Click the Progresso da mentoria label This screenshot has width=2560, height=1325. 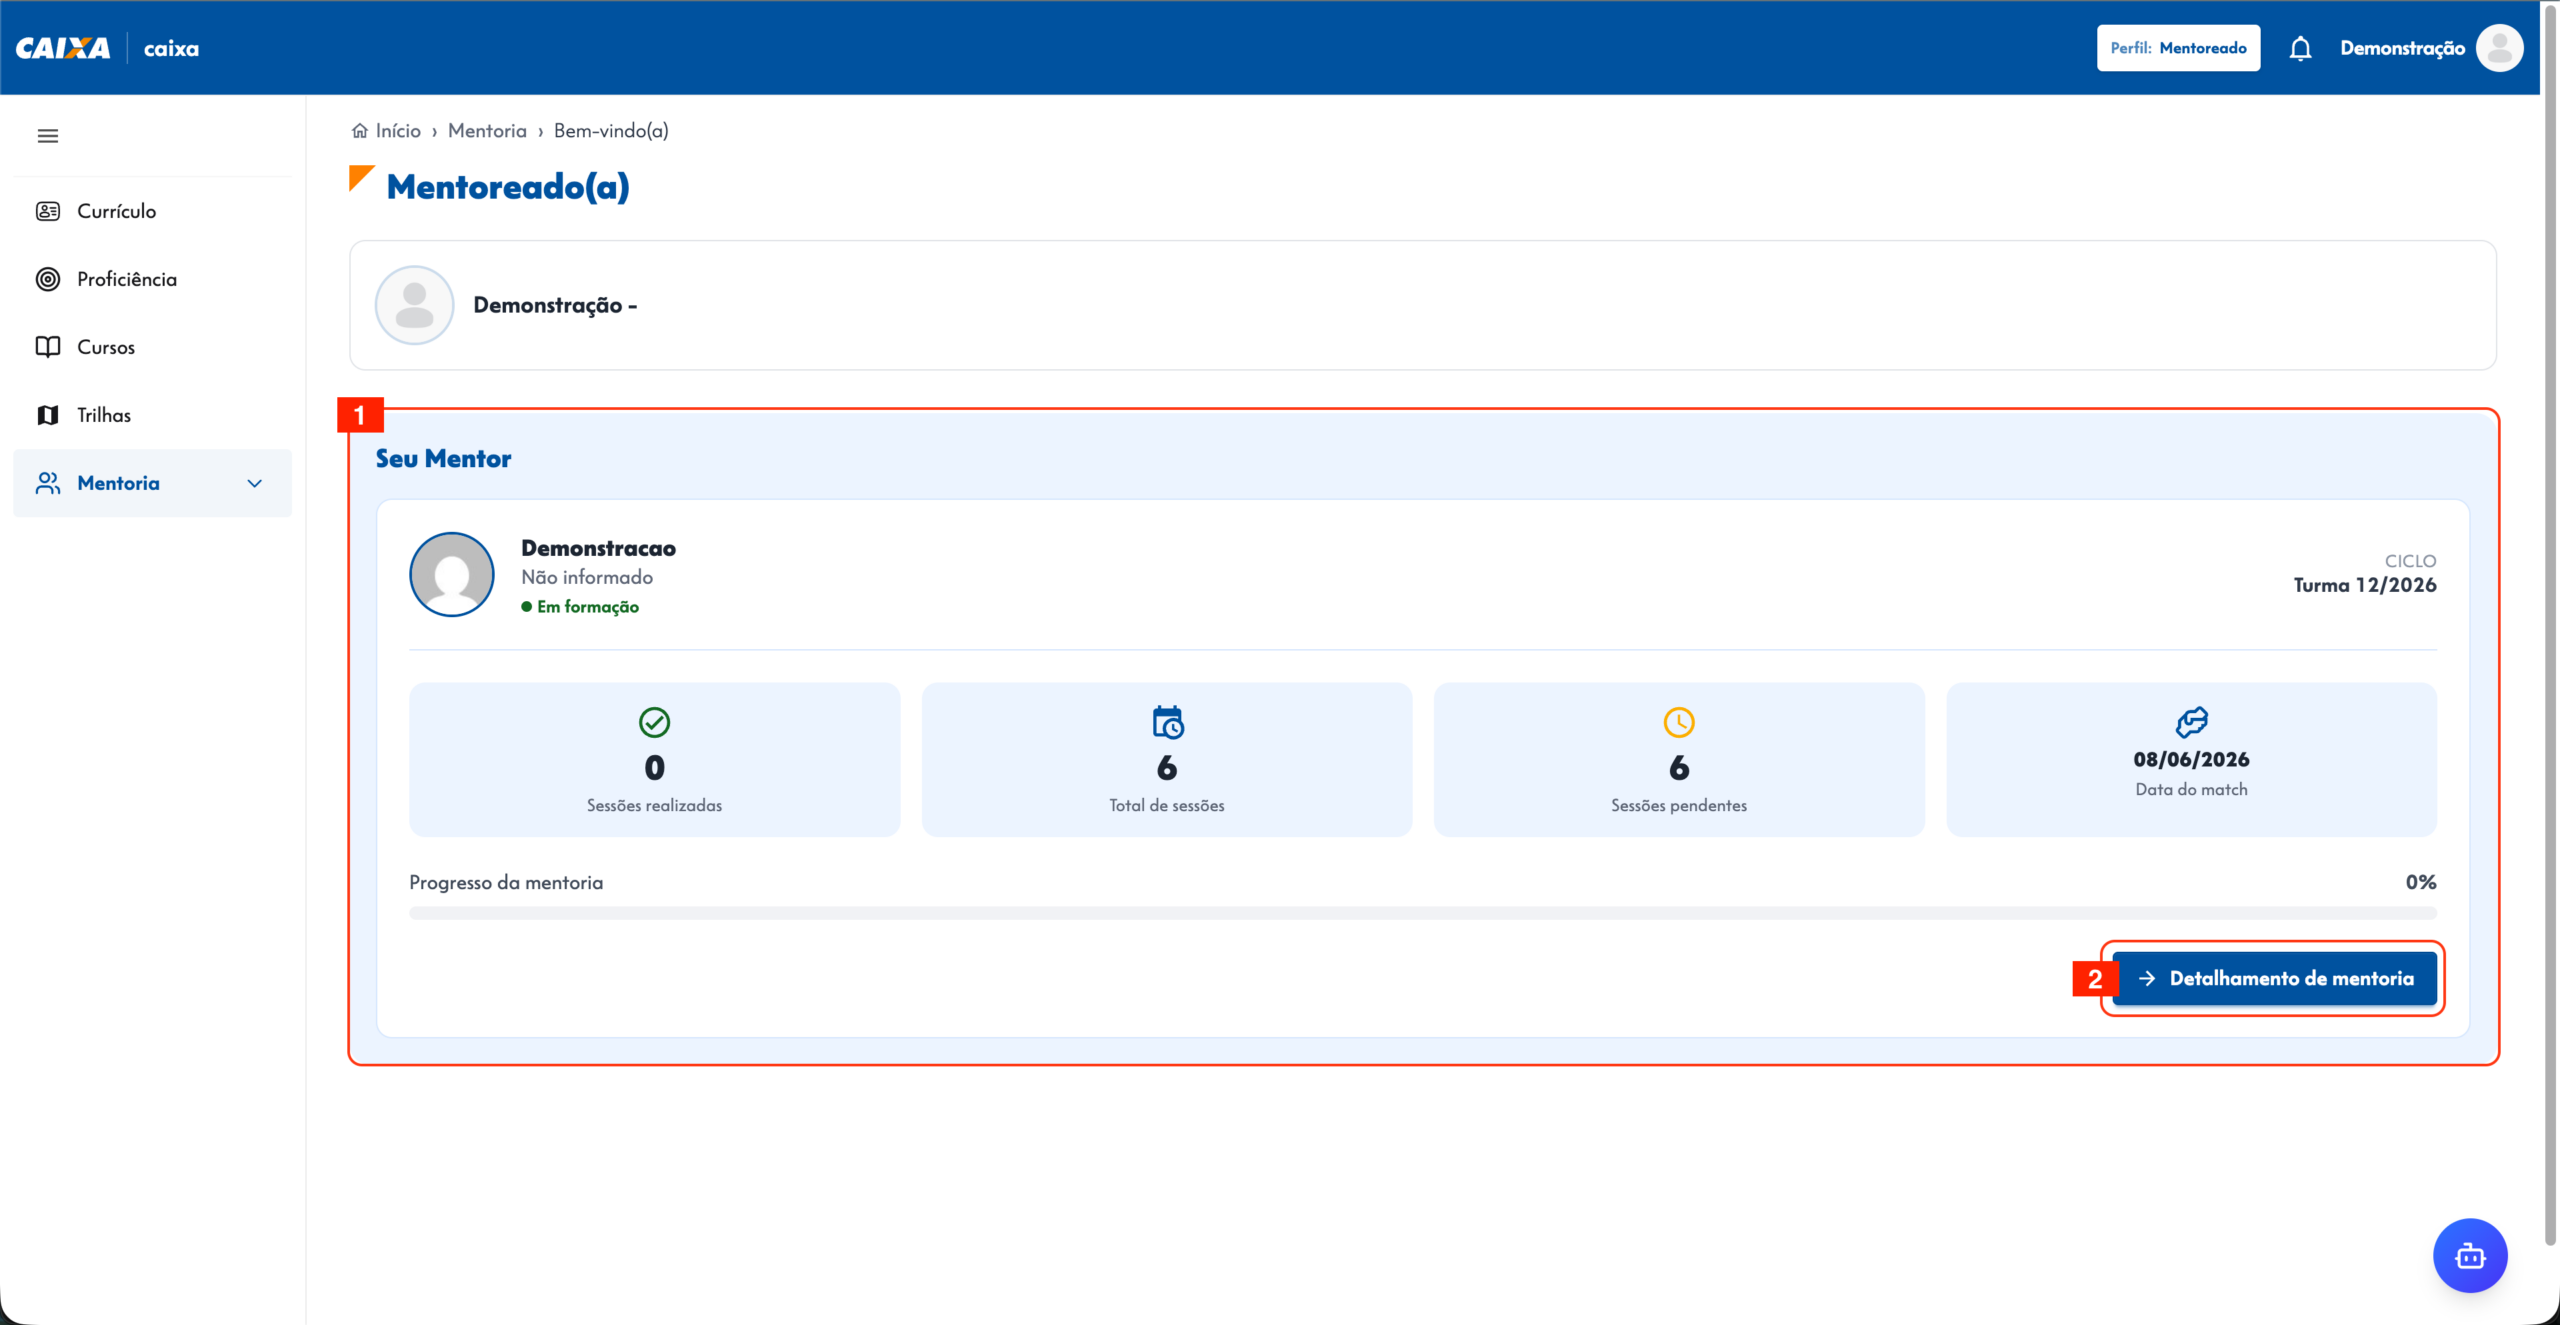506,883
